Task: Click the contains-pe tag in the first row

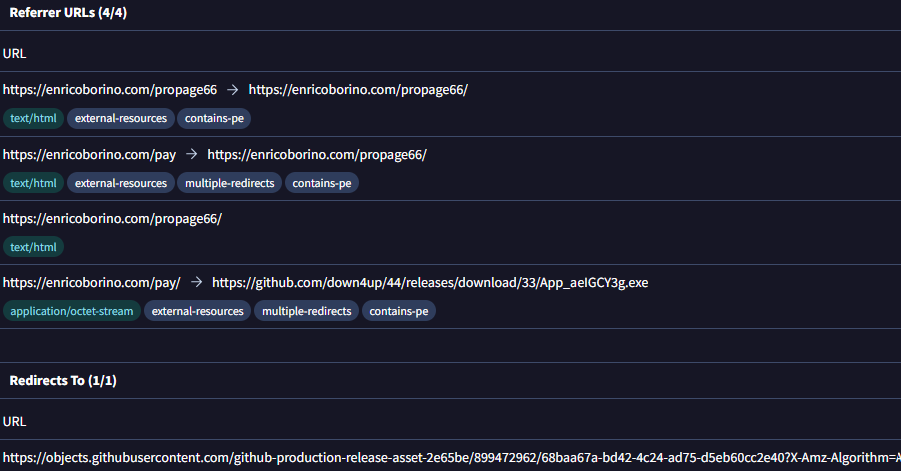Action: click(x=214, y=118)
